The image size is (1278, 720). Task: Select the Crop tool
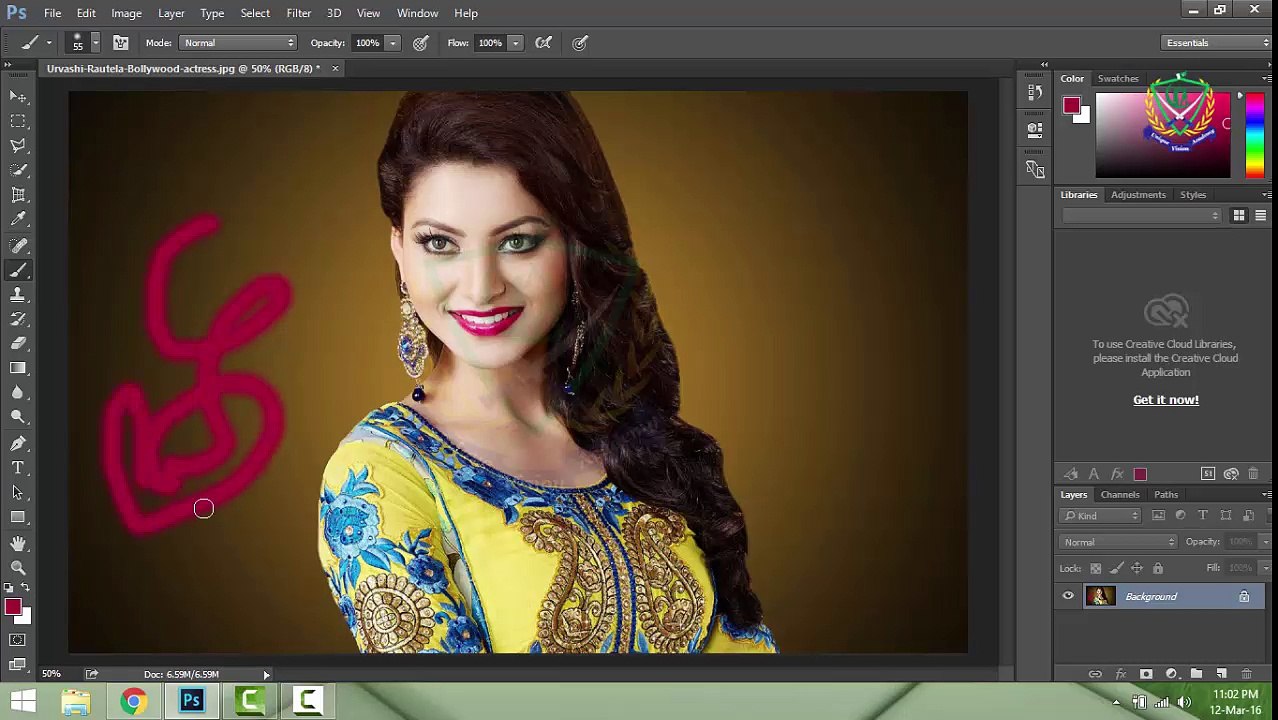tap(18, 195)
